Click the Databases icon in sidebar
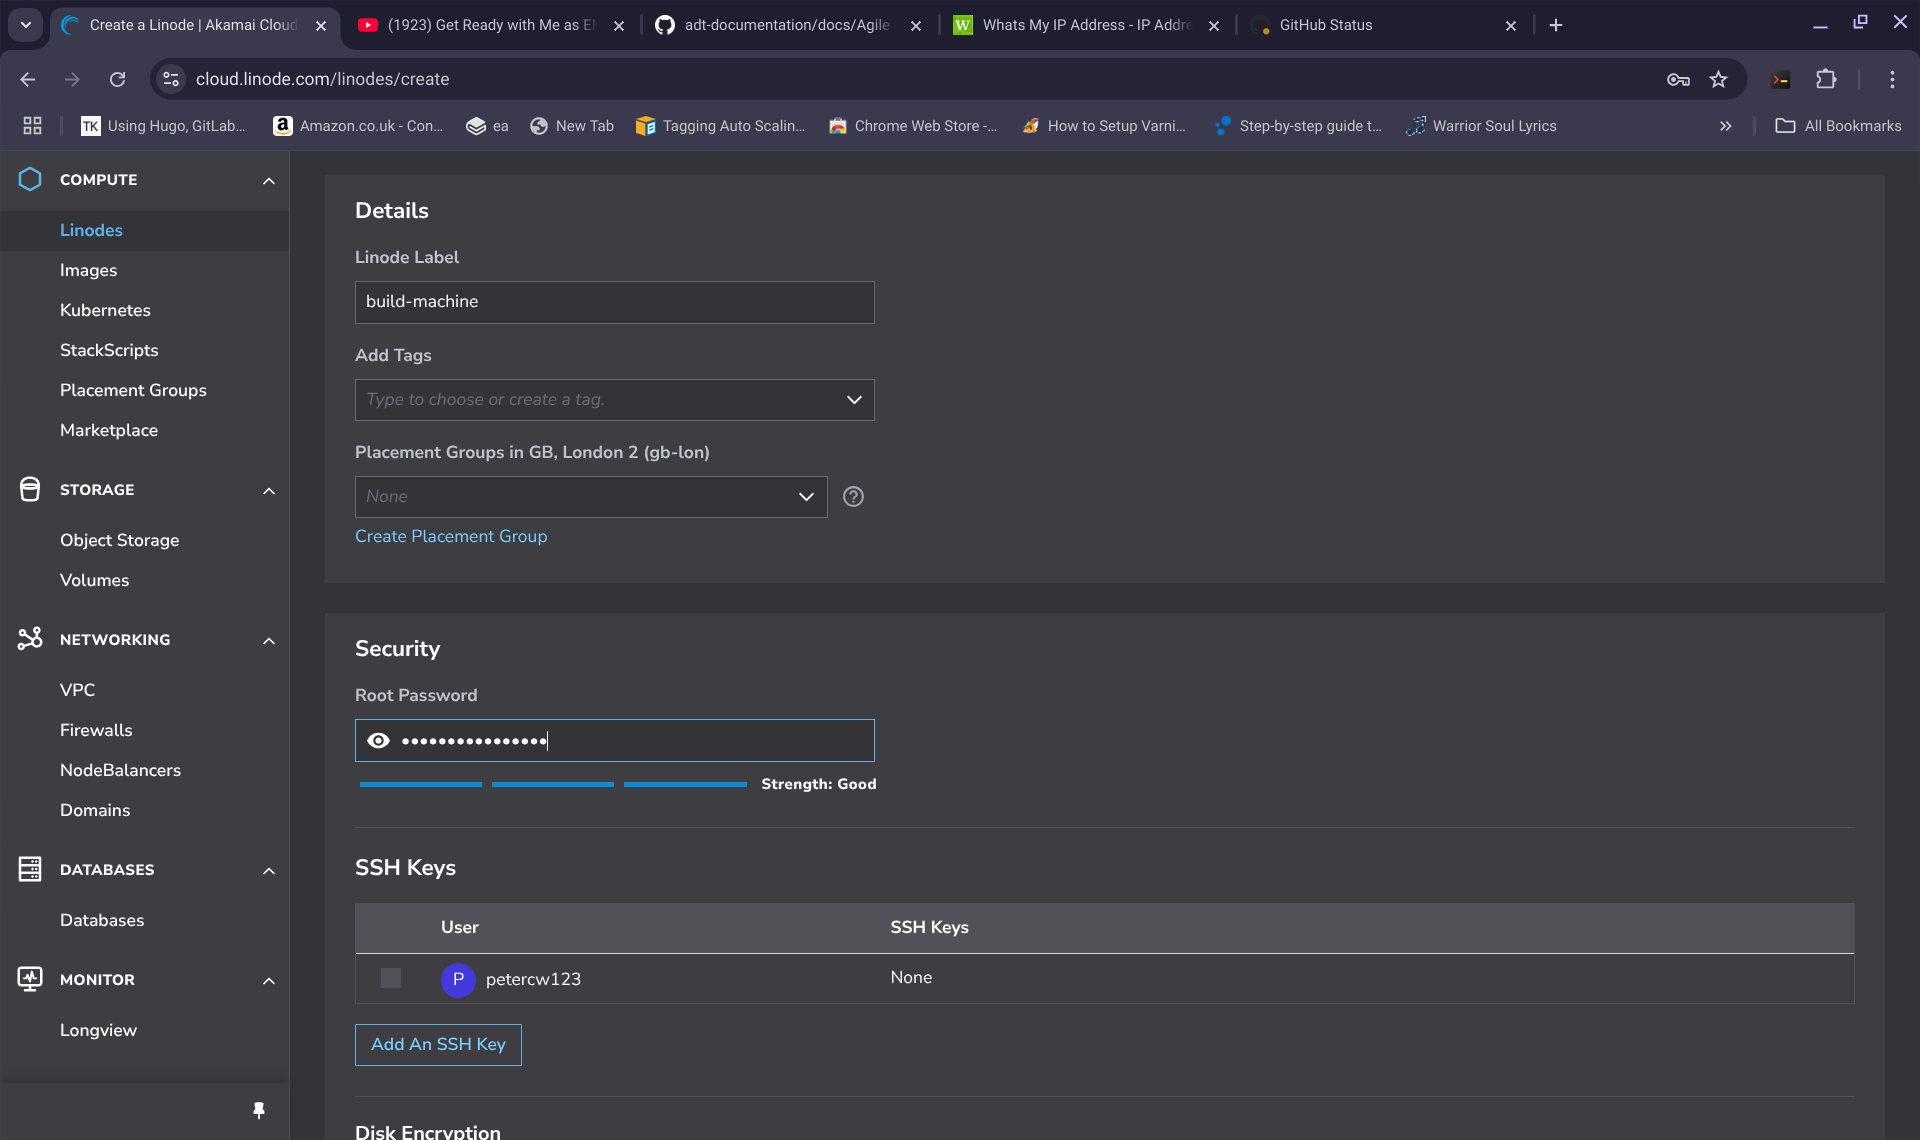The height and width of the screenshot is (1140, 1920). pos(30,869)
